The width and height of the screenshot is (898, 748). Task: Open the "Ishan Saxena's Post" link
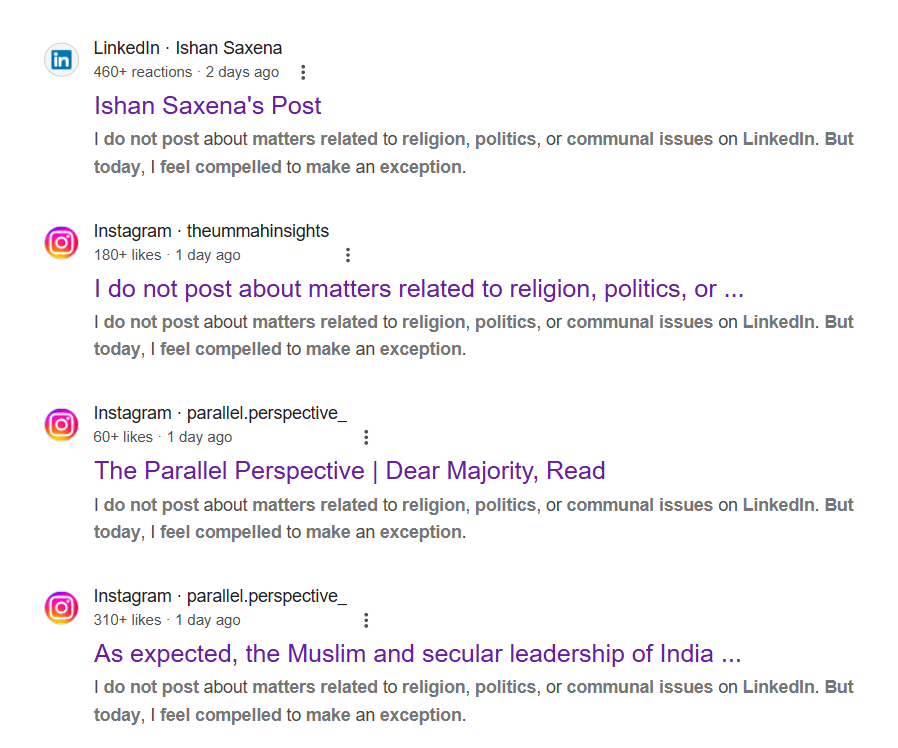(208, 106)
